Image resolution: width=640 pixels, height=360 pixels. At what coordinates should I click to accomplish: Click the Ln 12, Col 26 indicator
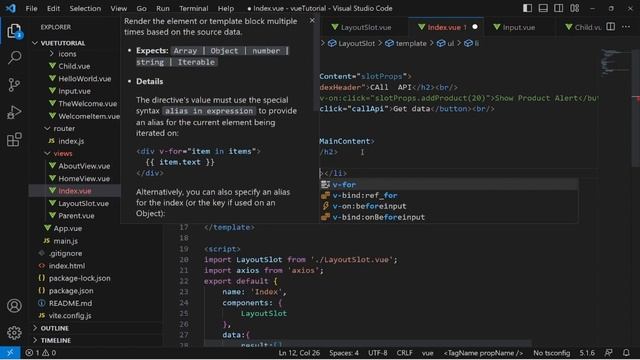coord(299,353)
